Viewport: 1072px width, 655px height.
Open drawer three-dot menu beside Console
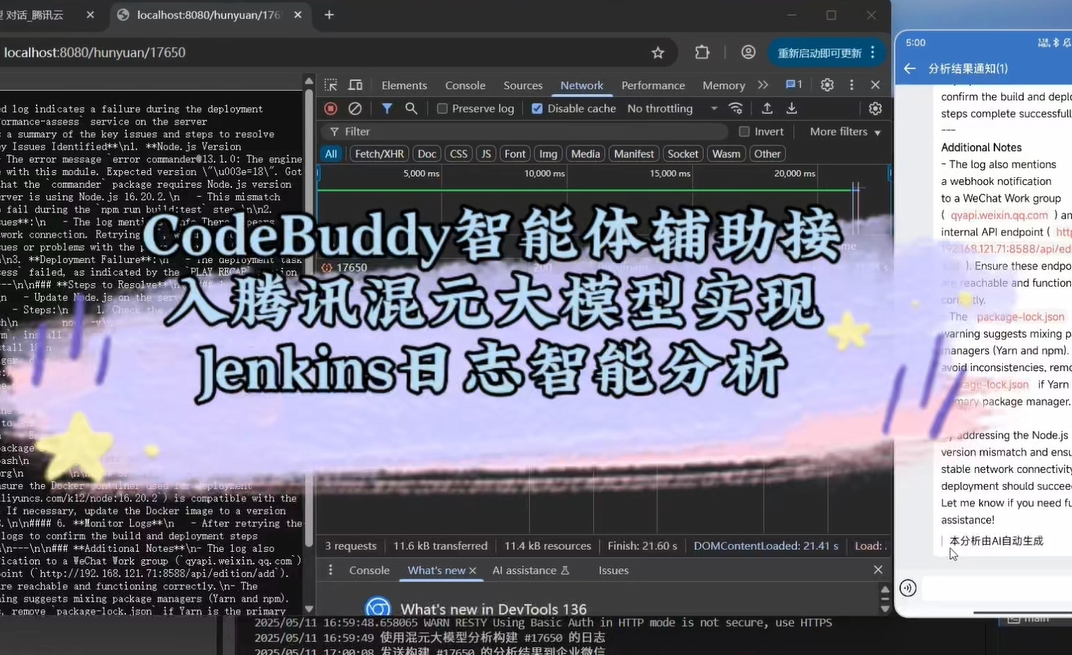coord(330,570)
